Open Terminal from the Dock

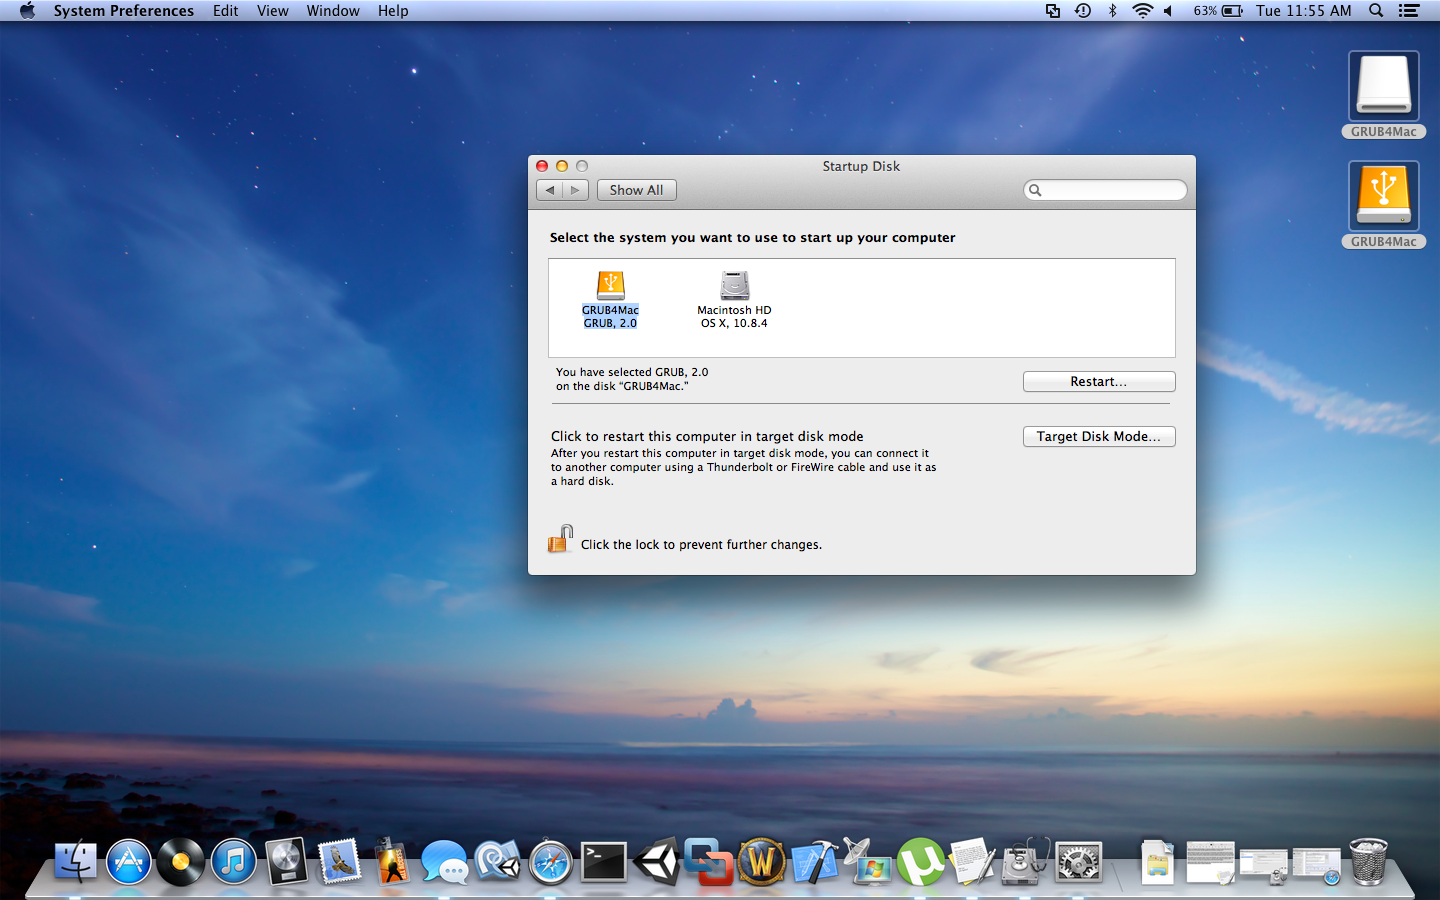(604, 861)
